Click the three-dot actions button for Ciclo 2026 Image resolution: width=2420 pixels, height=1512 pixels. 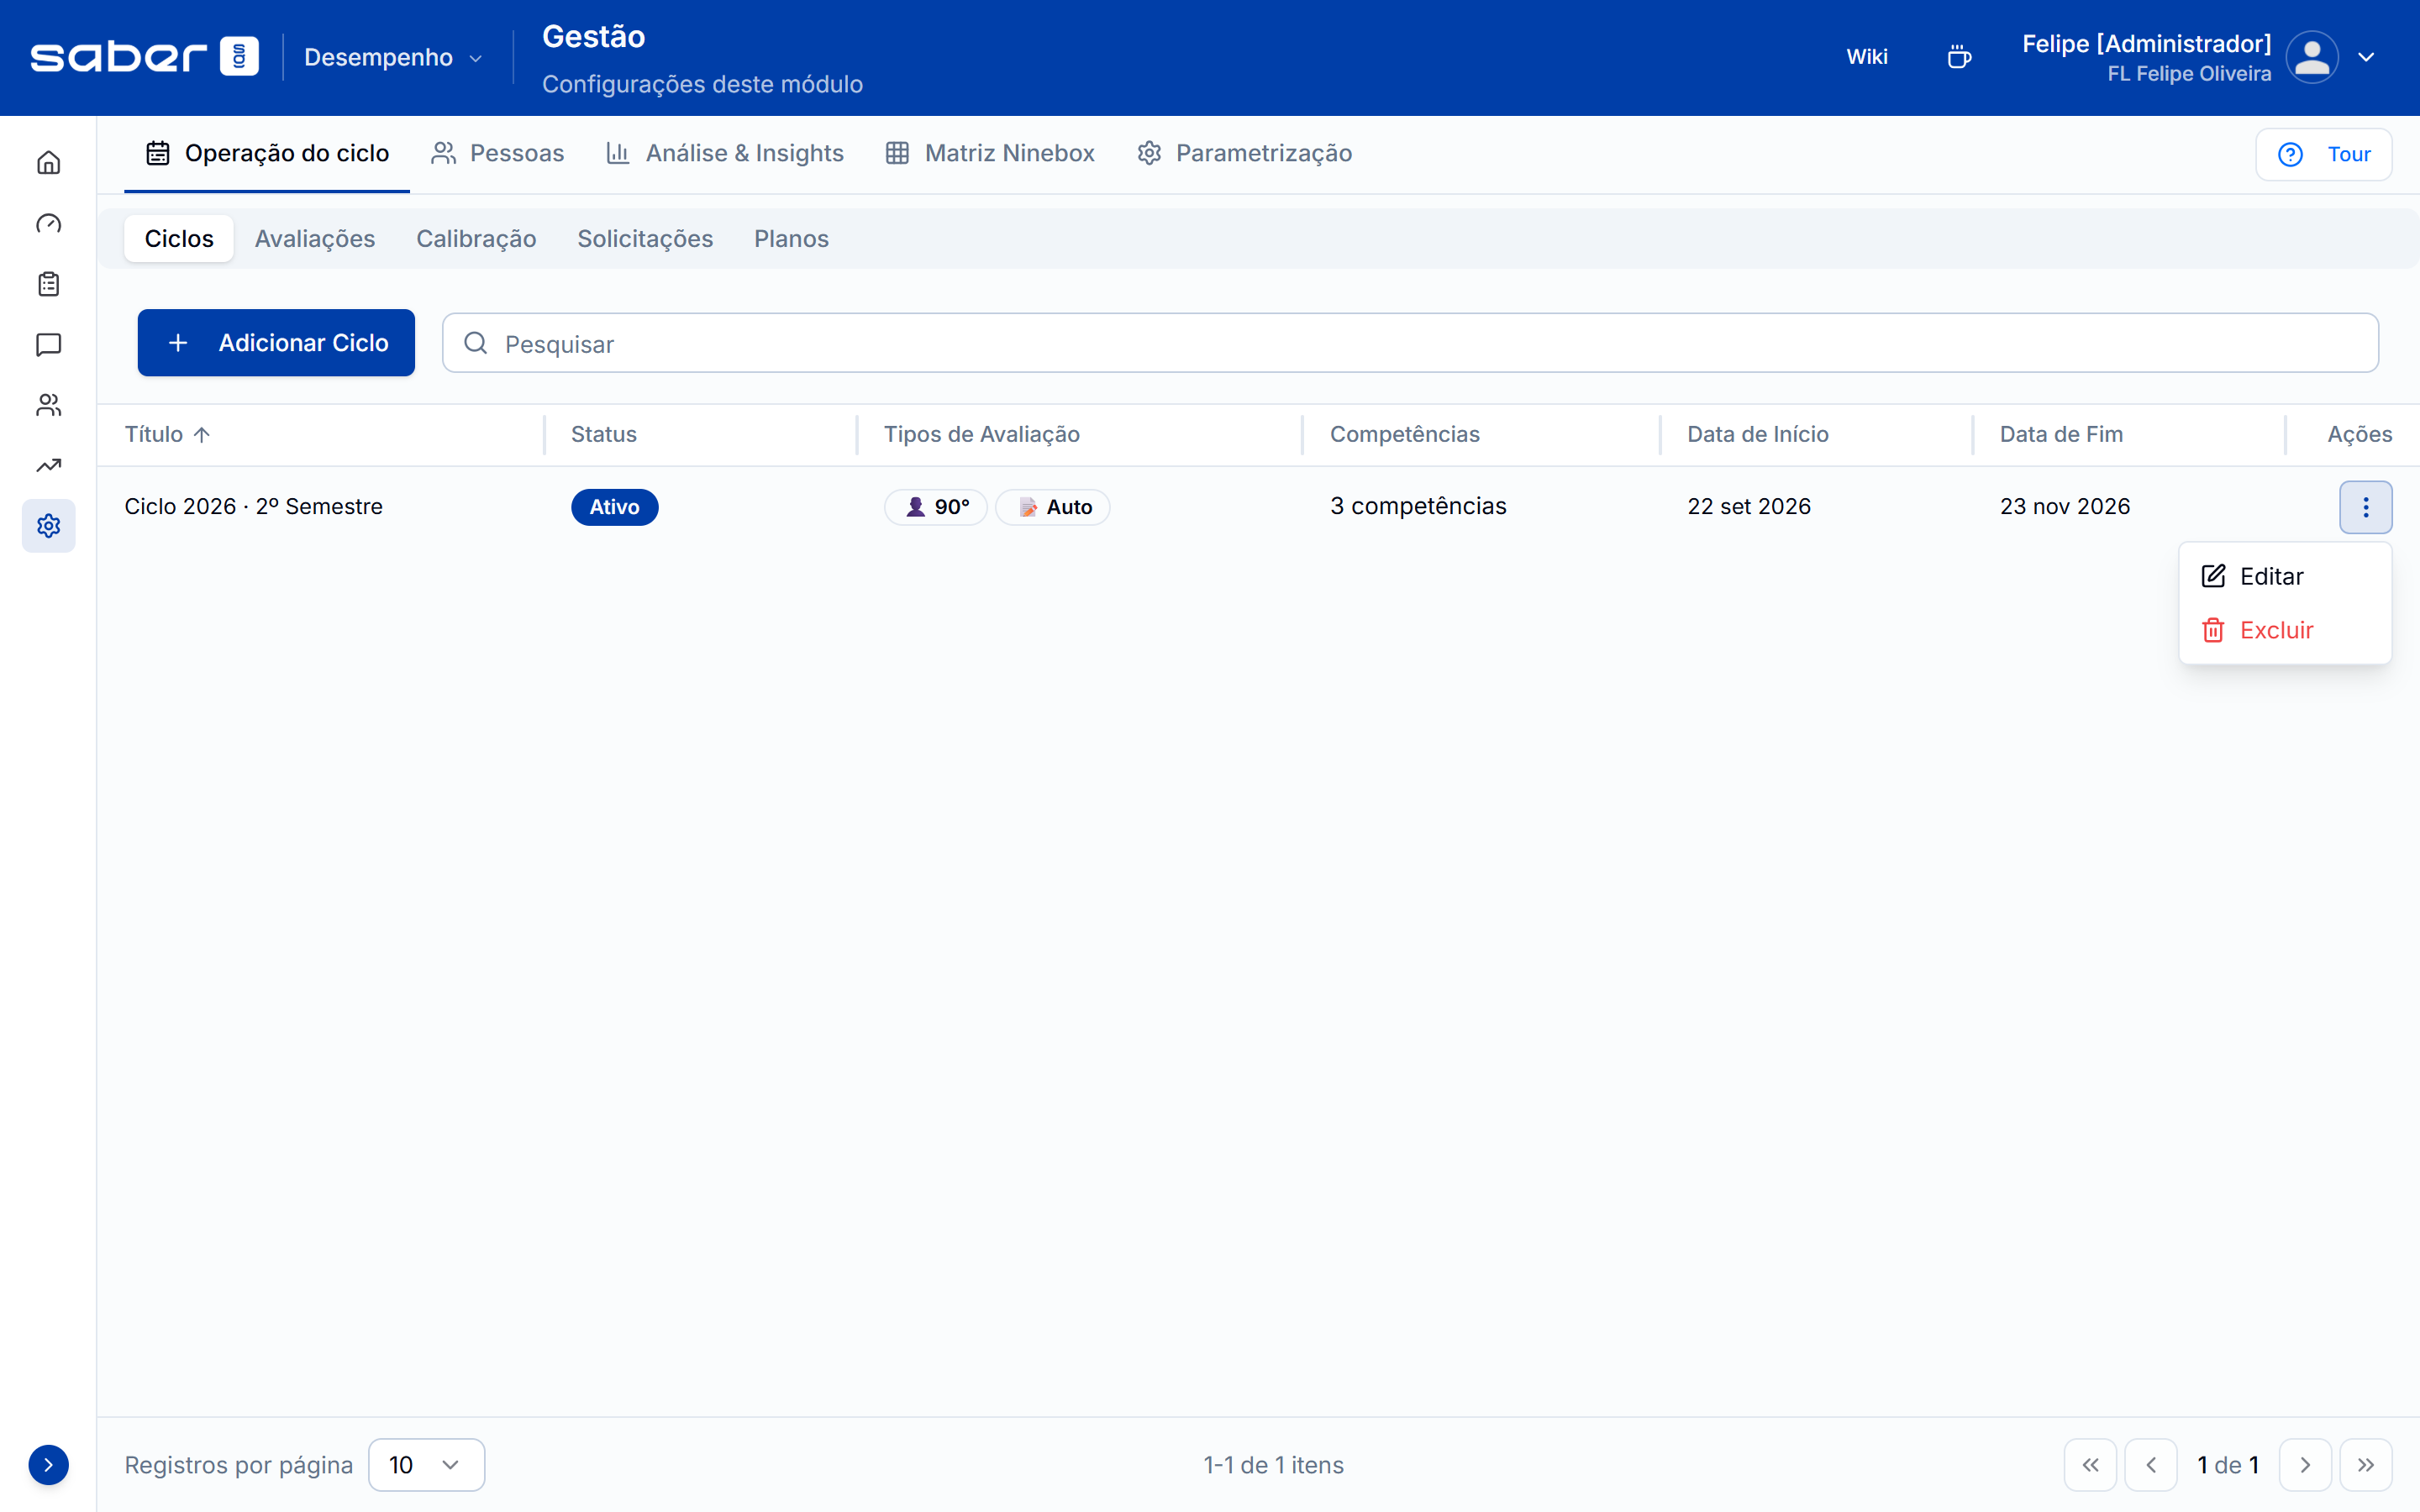pyautogui.click(x=2365, y=507)
